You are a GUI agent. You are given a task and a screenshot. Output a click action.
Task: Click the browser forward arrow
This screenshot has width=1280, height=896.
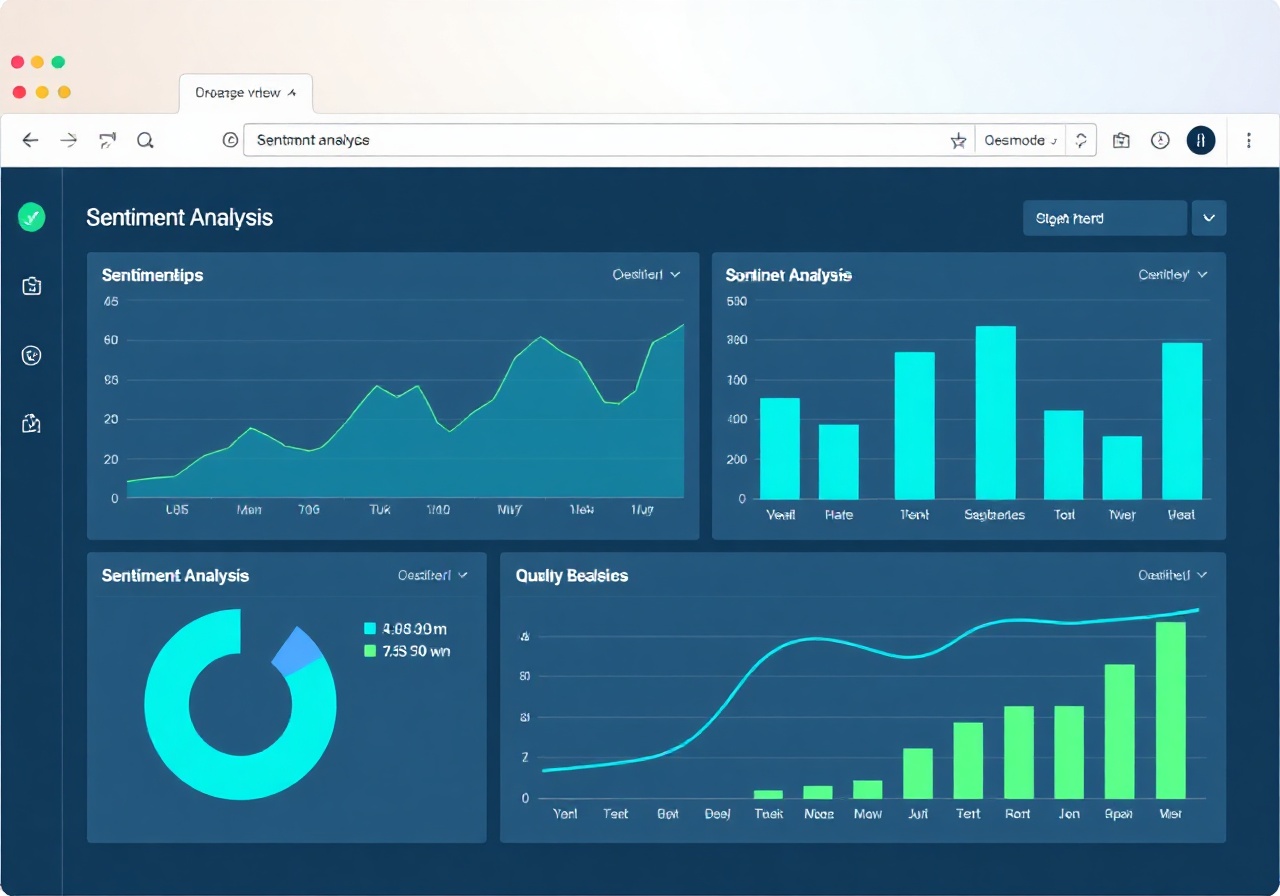(x=69, y=141)
